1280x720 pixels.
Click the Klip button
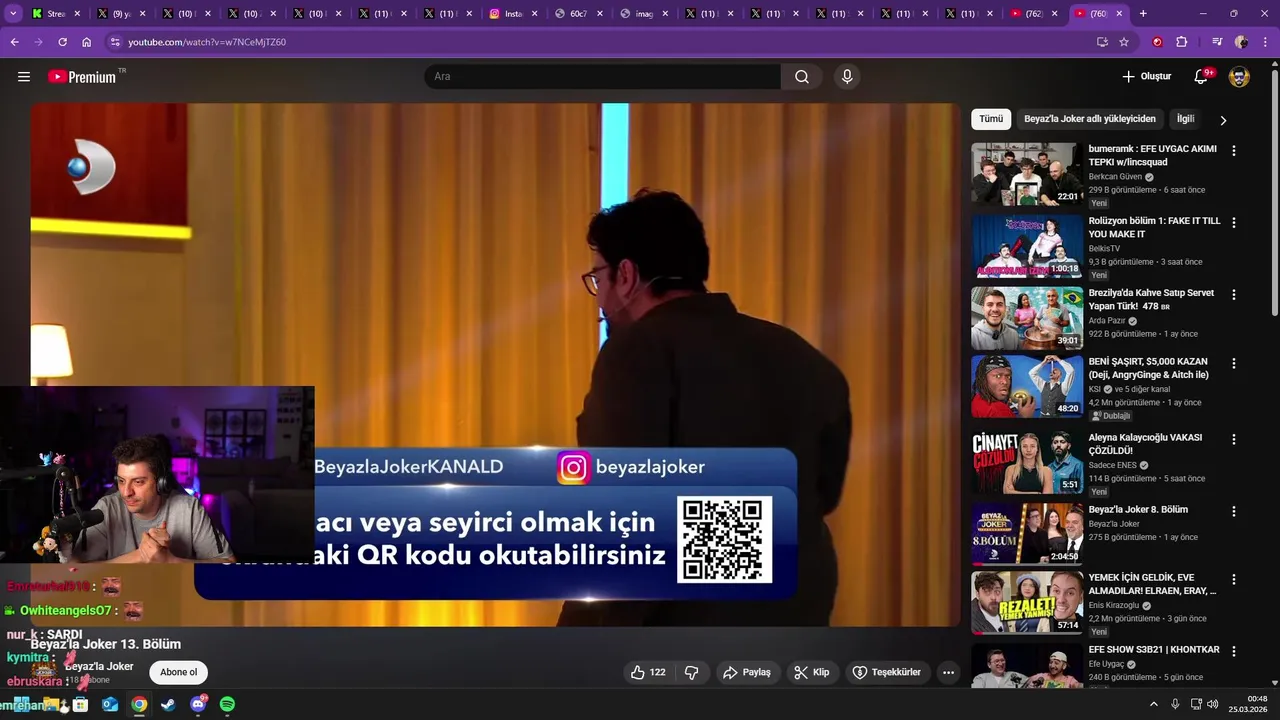pos(811,672)
